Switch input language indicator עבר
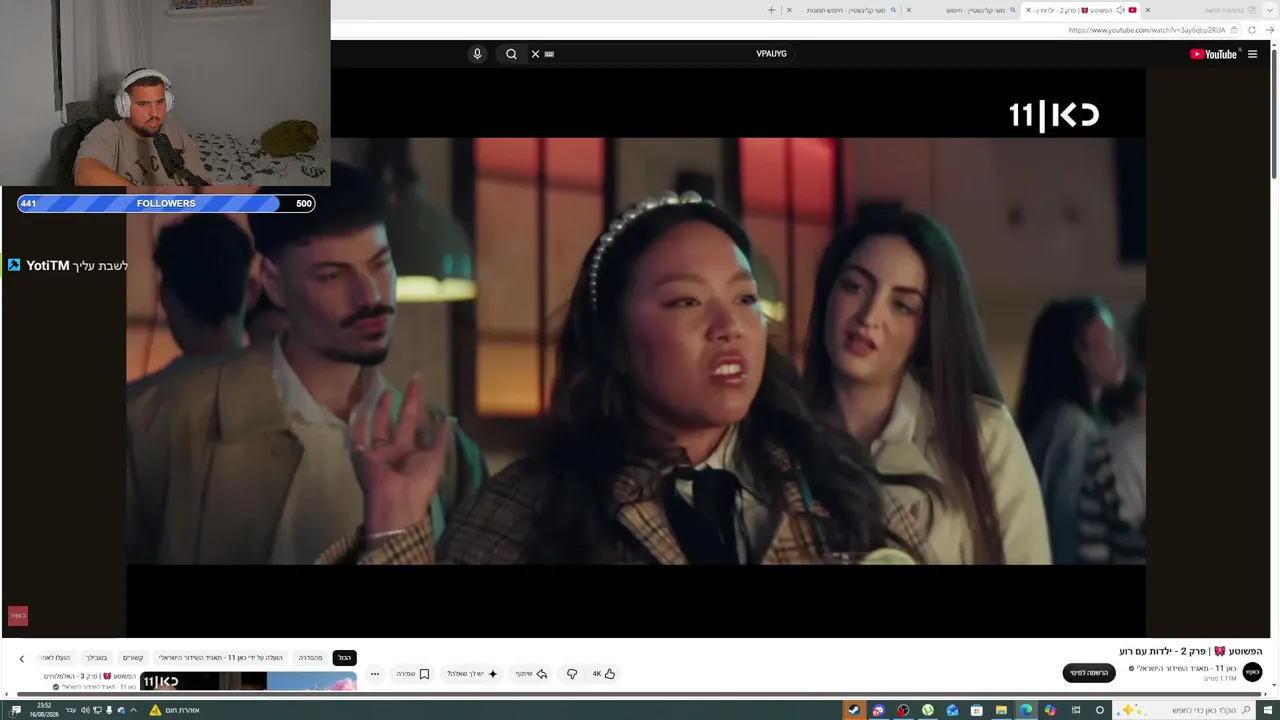 point(71,710)
